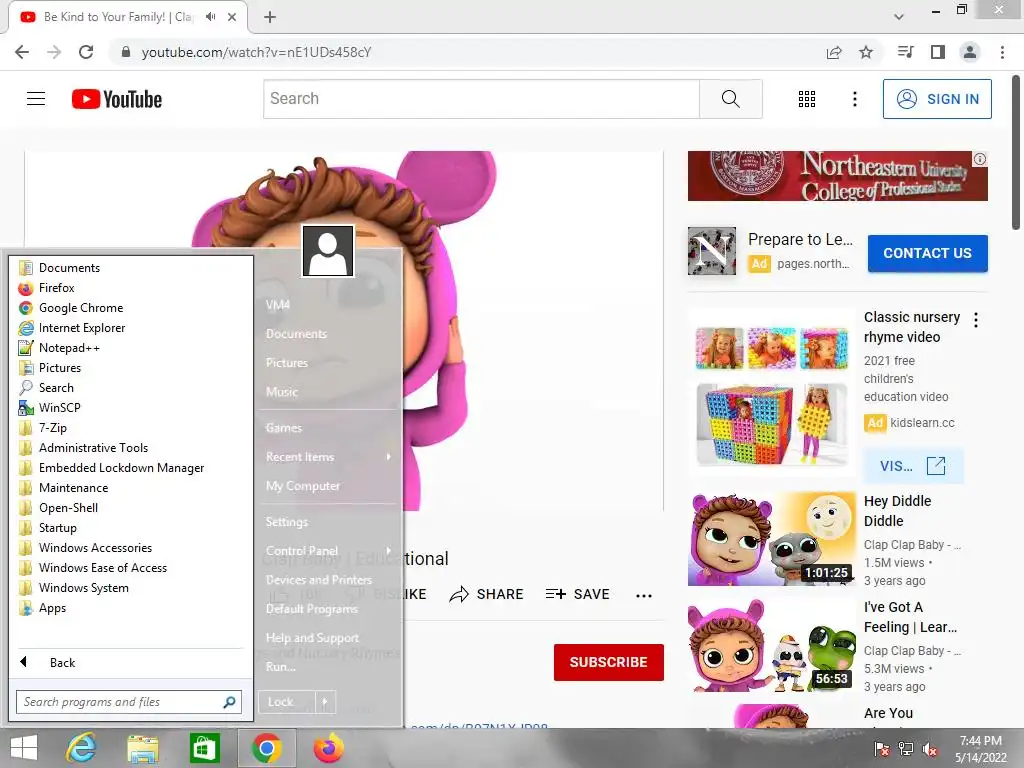
Task: Click the CONTACT US ad button
Action: [x=927, y=253]
